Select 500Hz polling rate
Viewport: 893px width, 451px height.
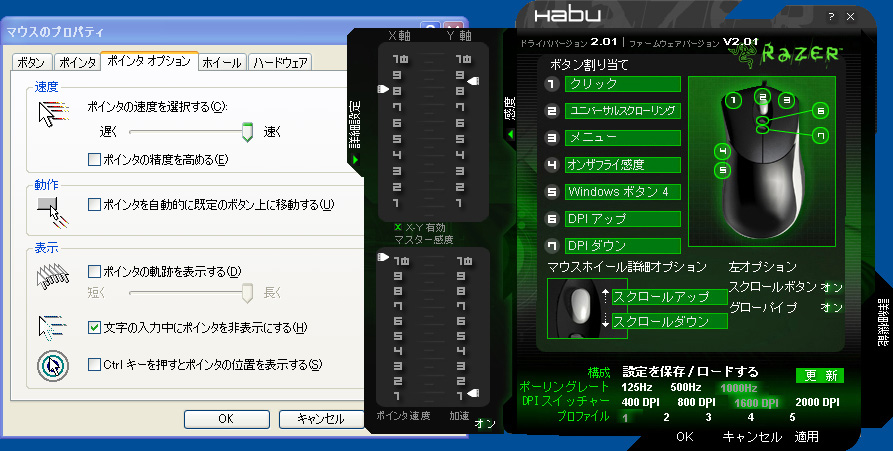(686, 388)
